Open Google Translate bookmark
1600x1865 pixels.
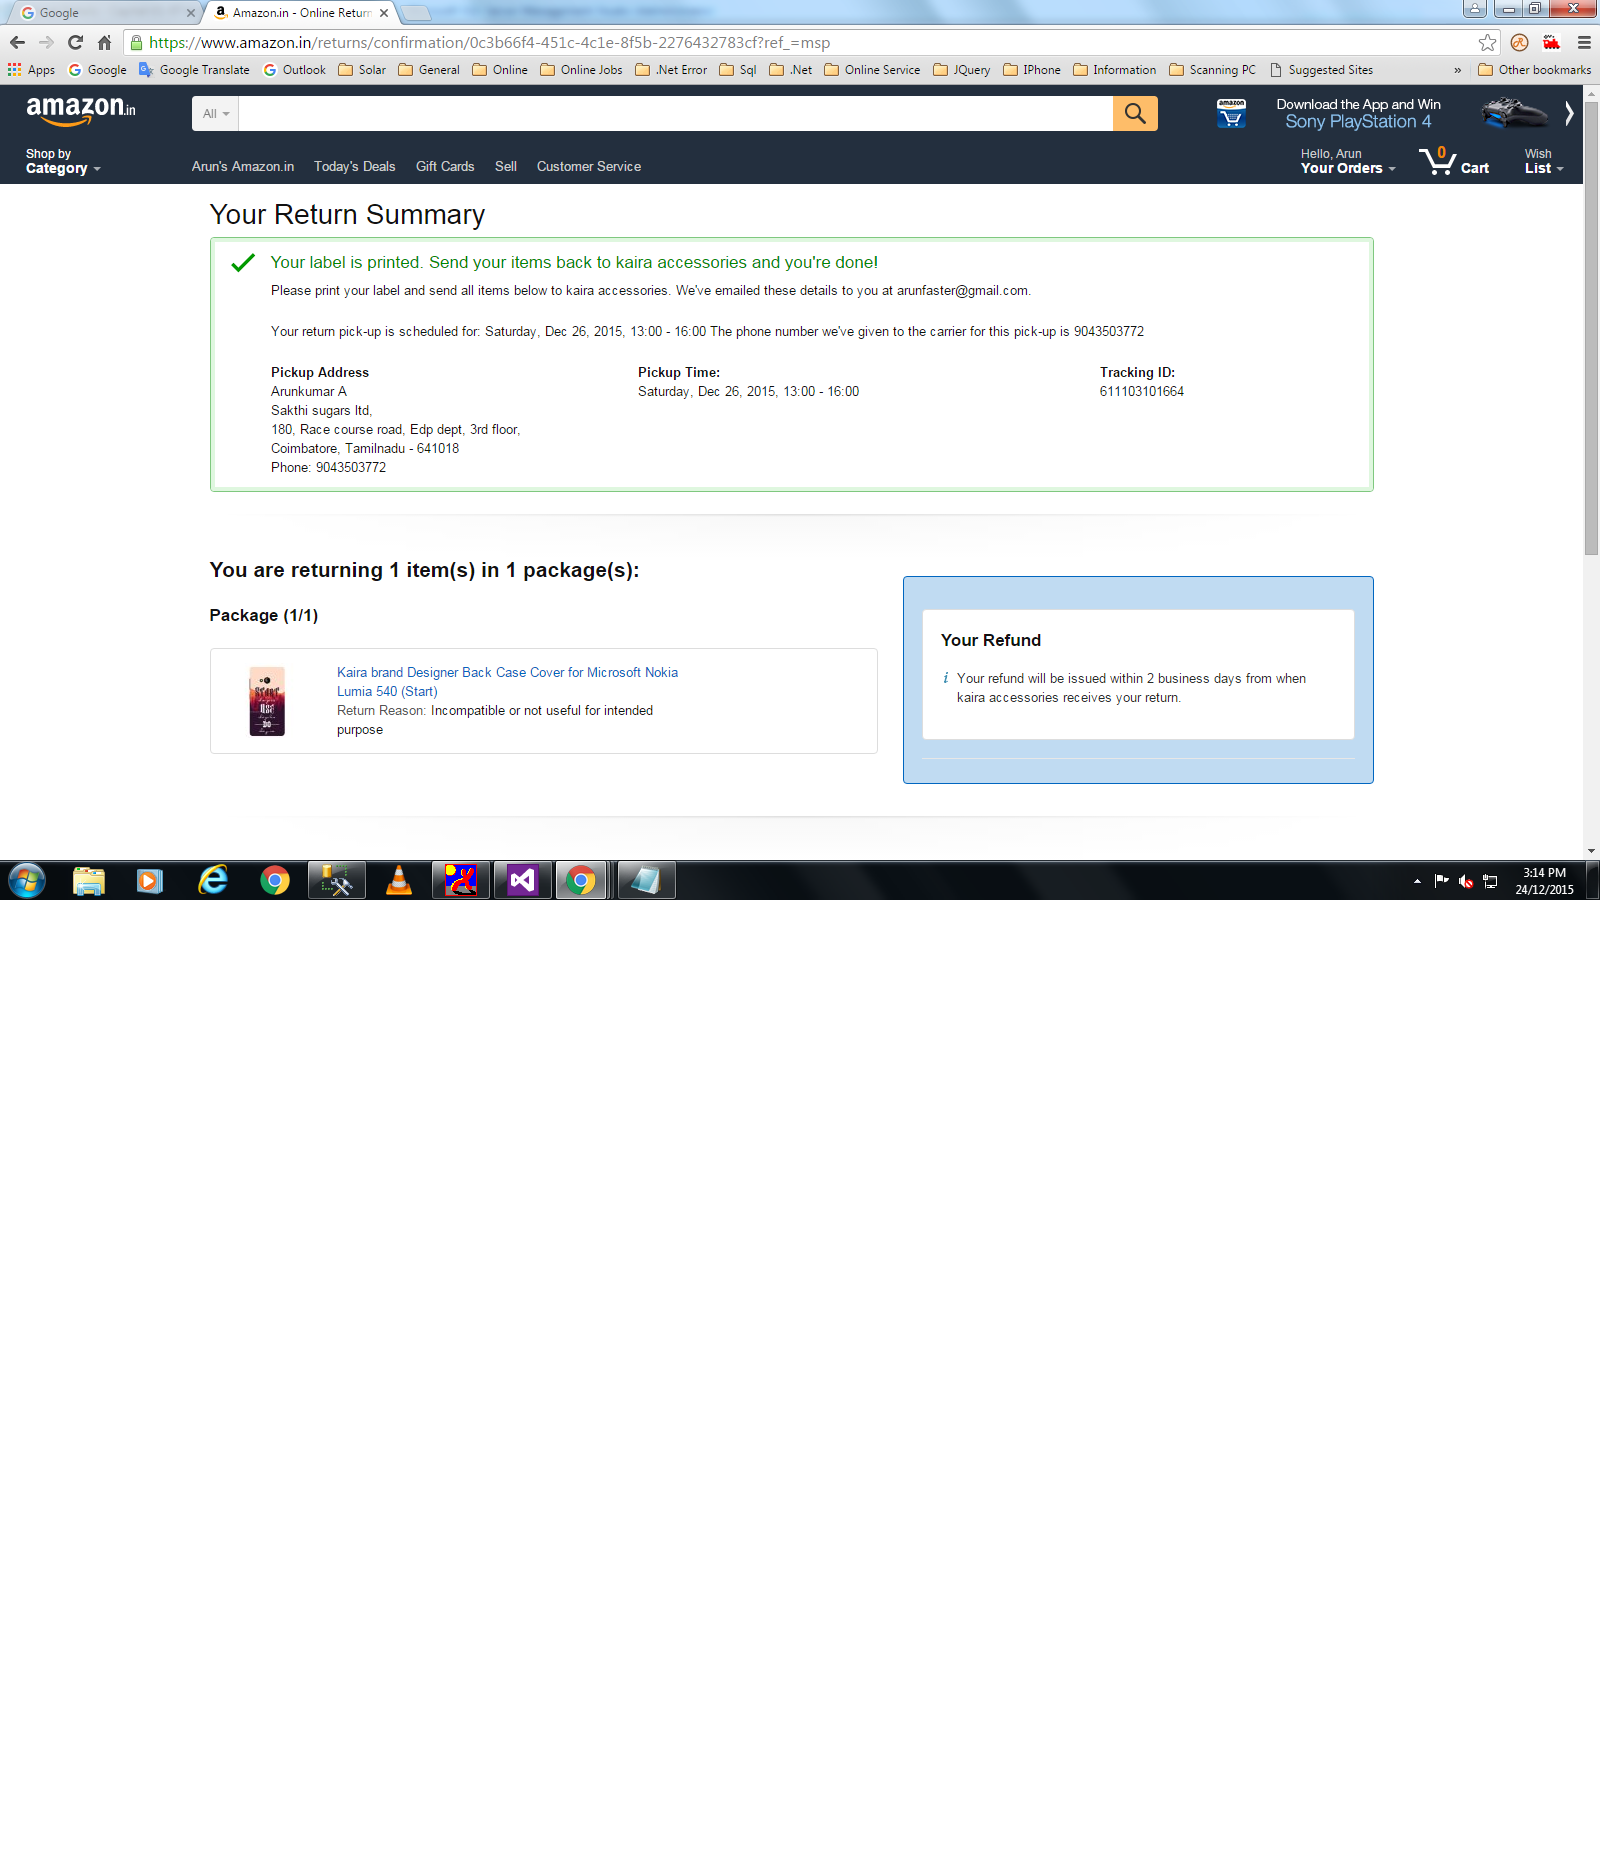(194, 70)
